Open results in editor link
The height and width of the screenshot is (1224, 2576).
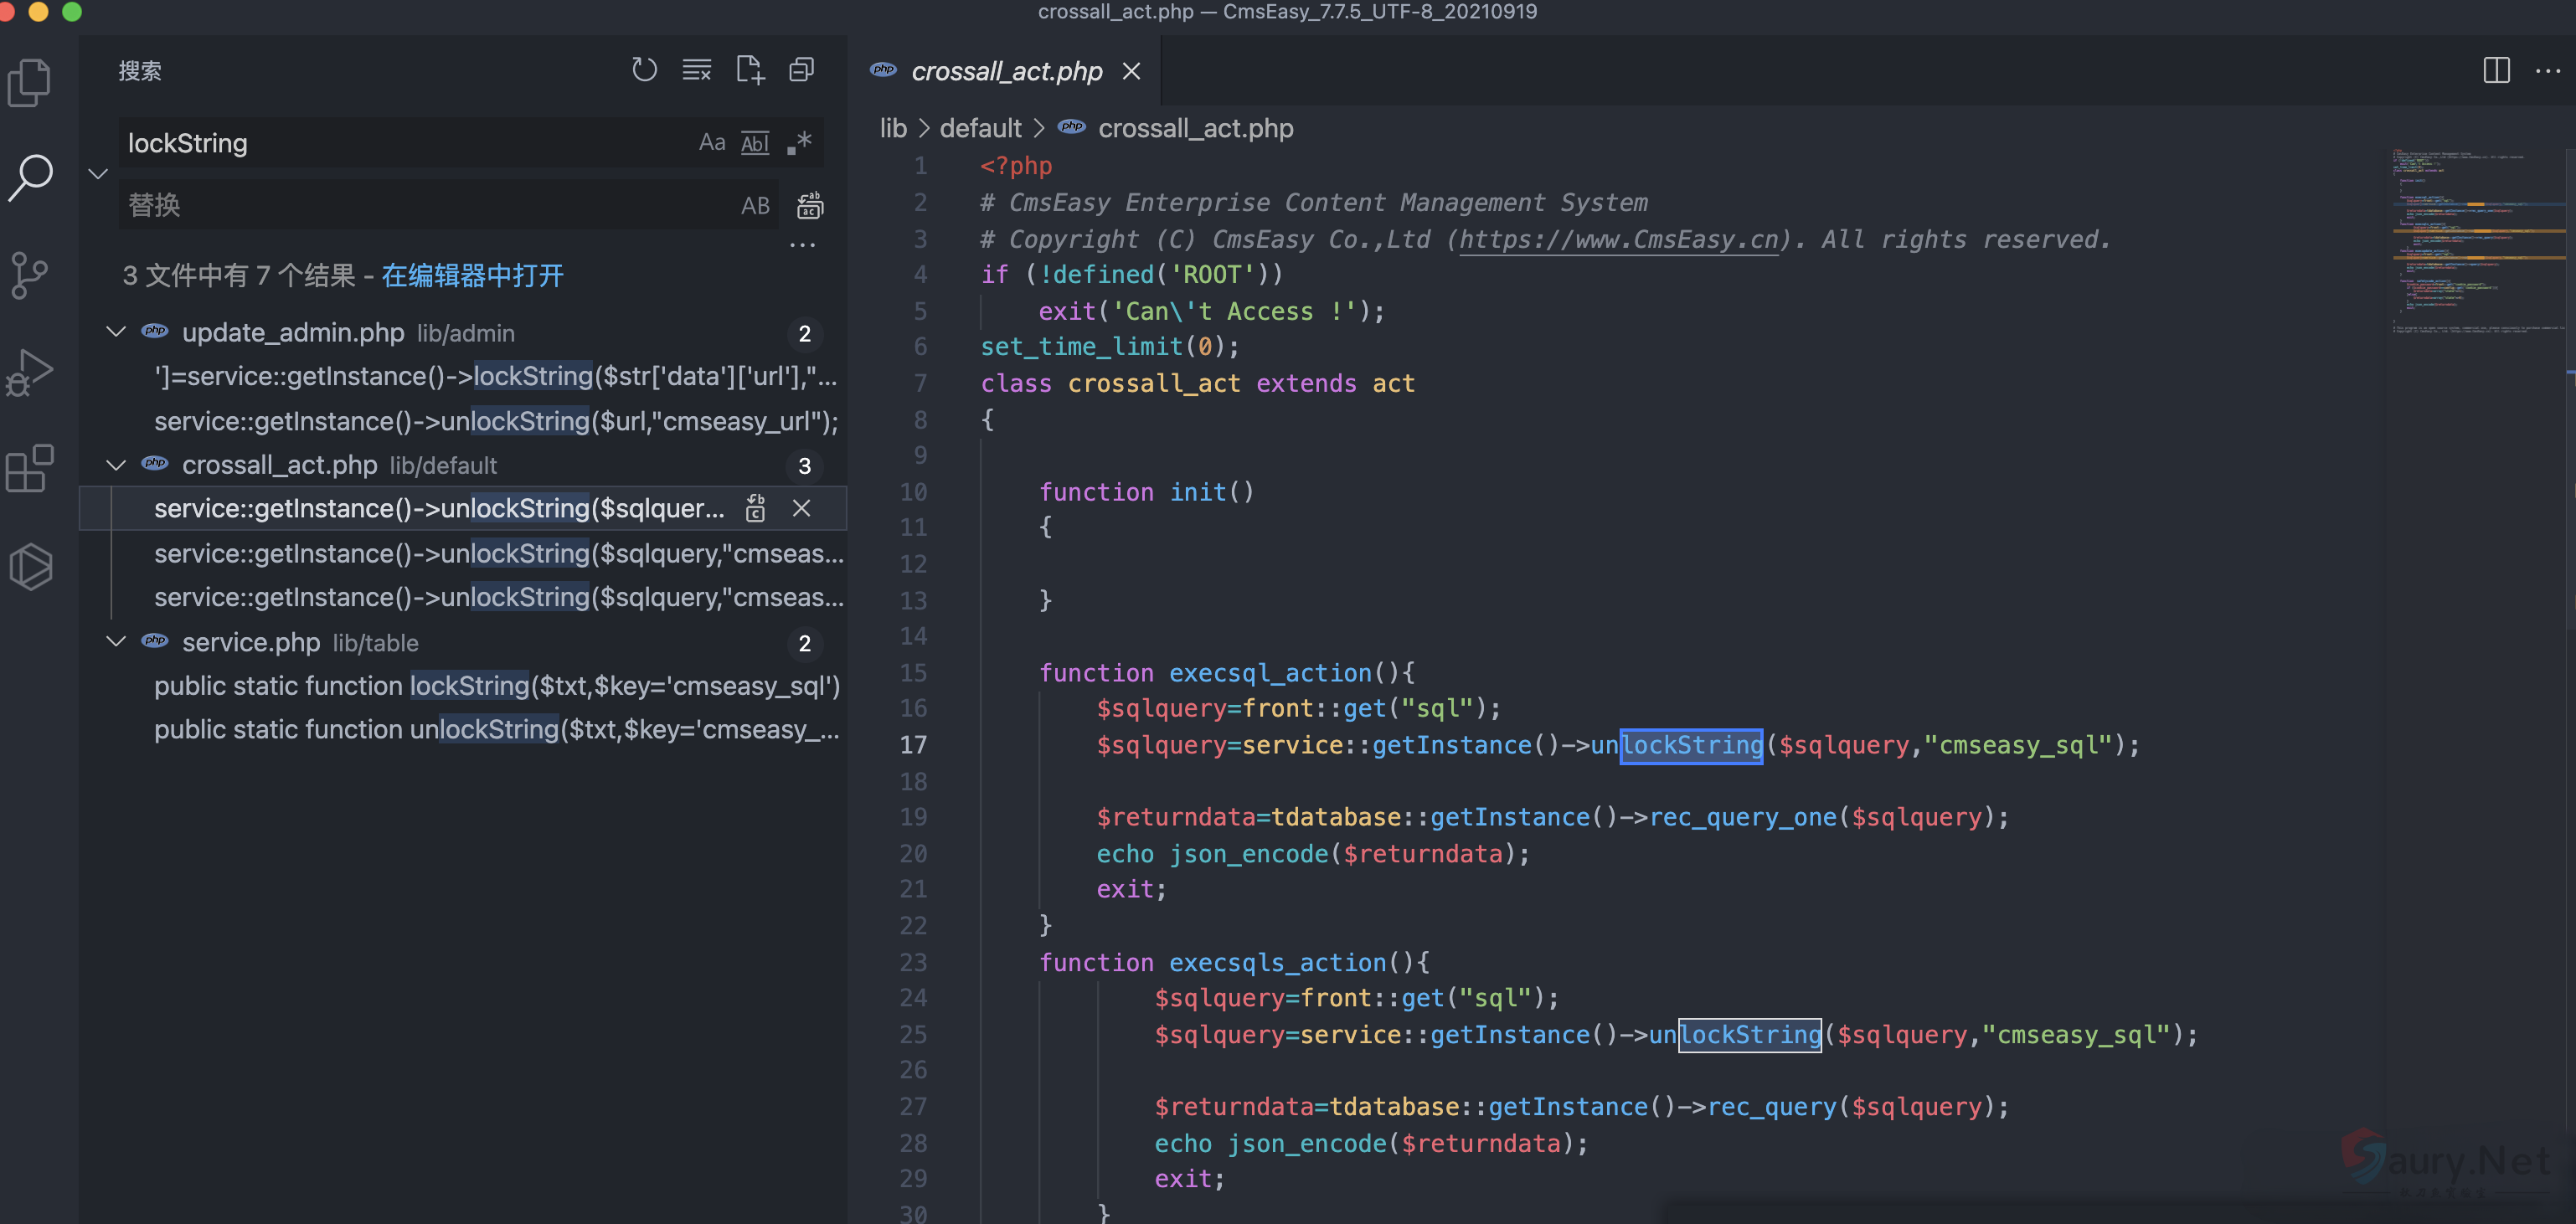(x=472, y=275)
